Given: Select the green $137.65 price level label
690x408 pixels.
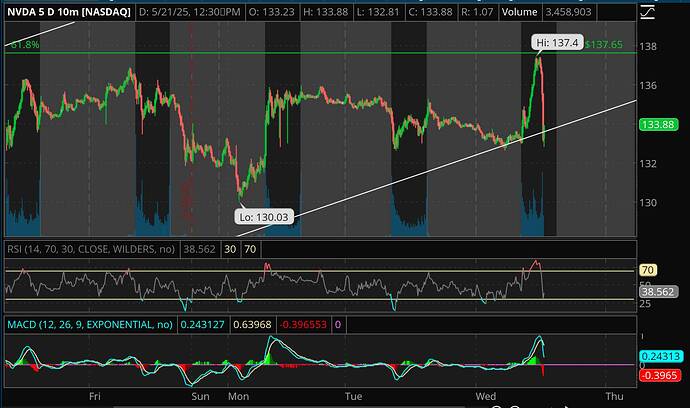Looking at the screenshot, I should (604, 44).
